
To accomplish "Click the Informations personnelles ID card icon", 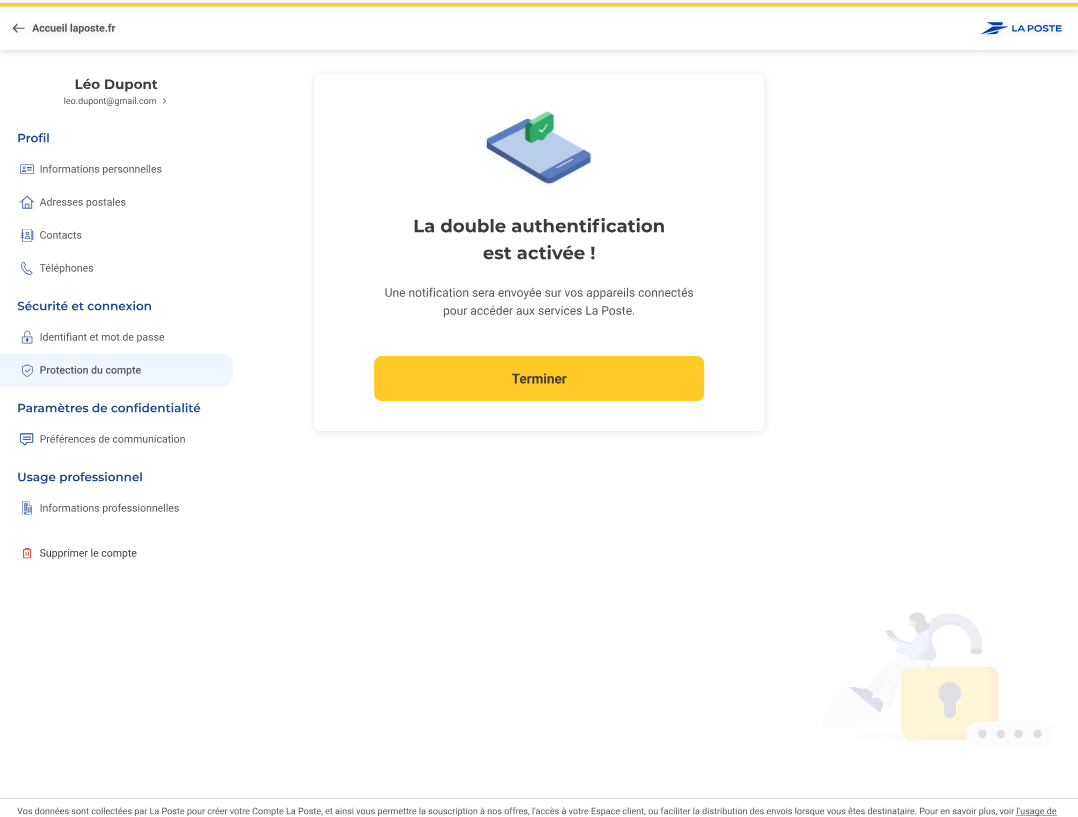I will (27, 169).
